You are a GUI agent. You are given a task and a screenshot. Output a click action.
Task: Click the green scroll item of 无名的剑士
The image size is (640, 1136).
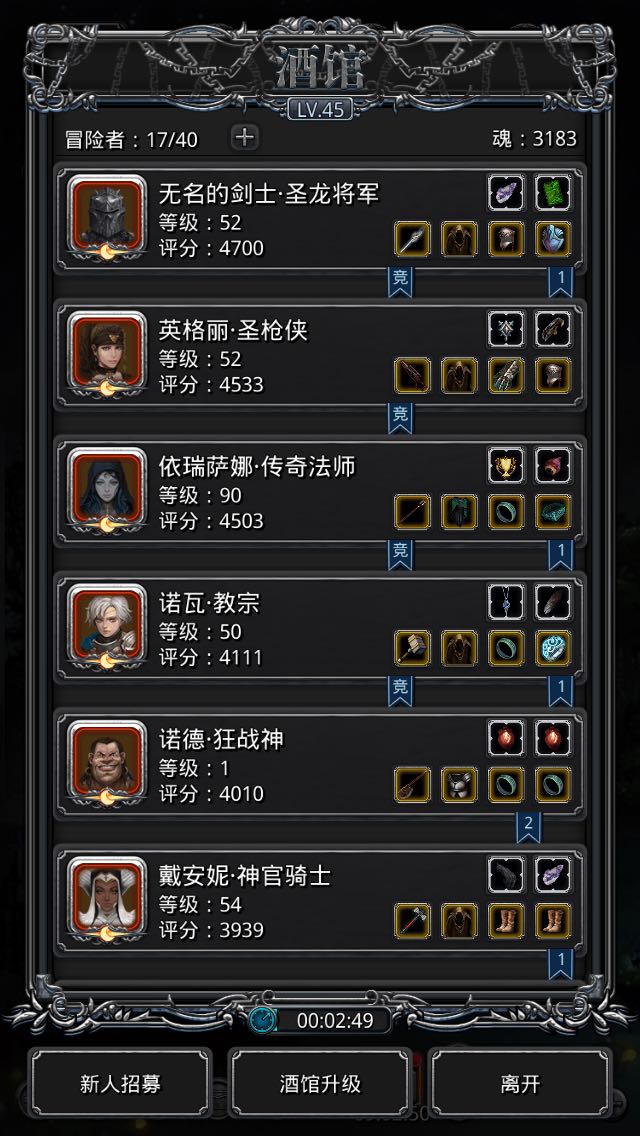pos(554,193)
